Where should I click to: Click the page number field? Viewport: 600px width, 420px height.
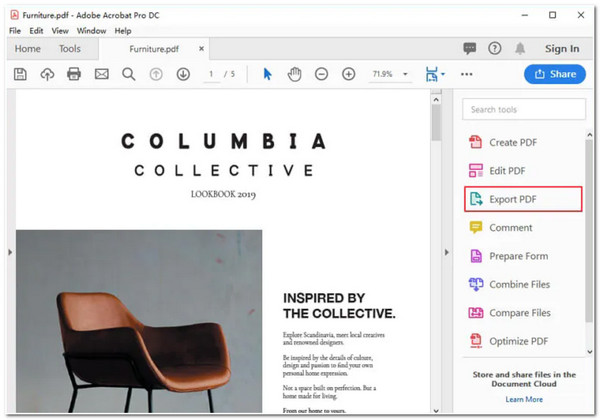click(211, 74)
